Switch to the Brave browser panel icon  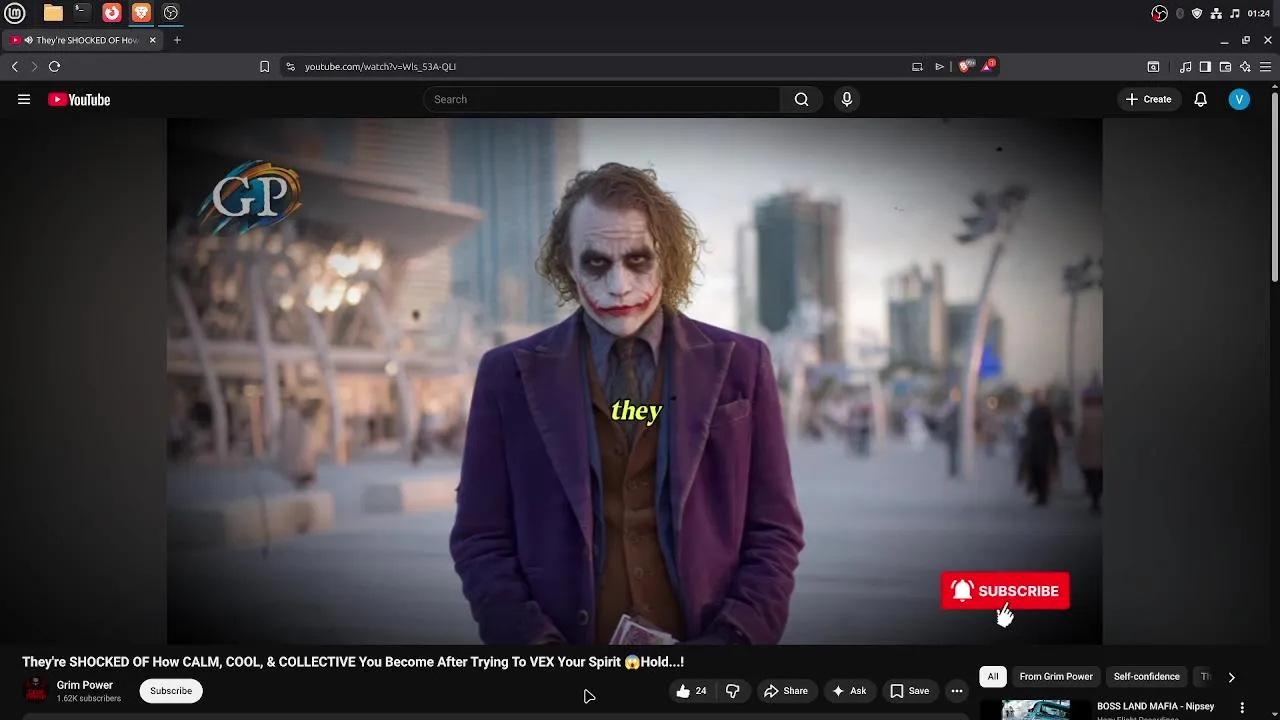tap(141, 13)
